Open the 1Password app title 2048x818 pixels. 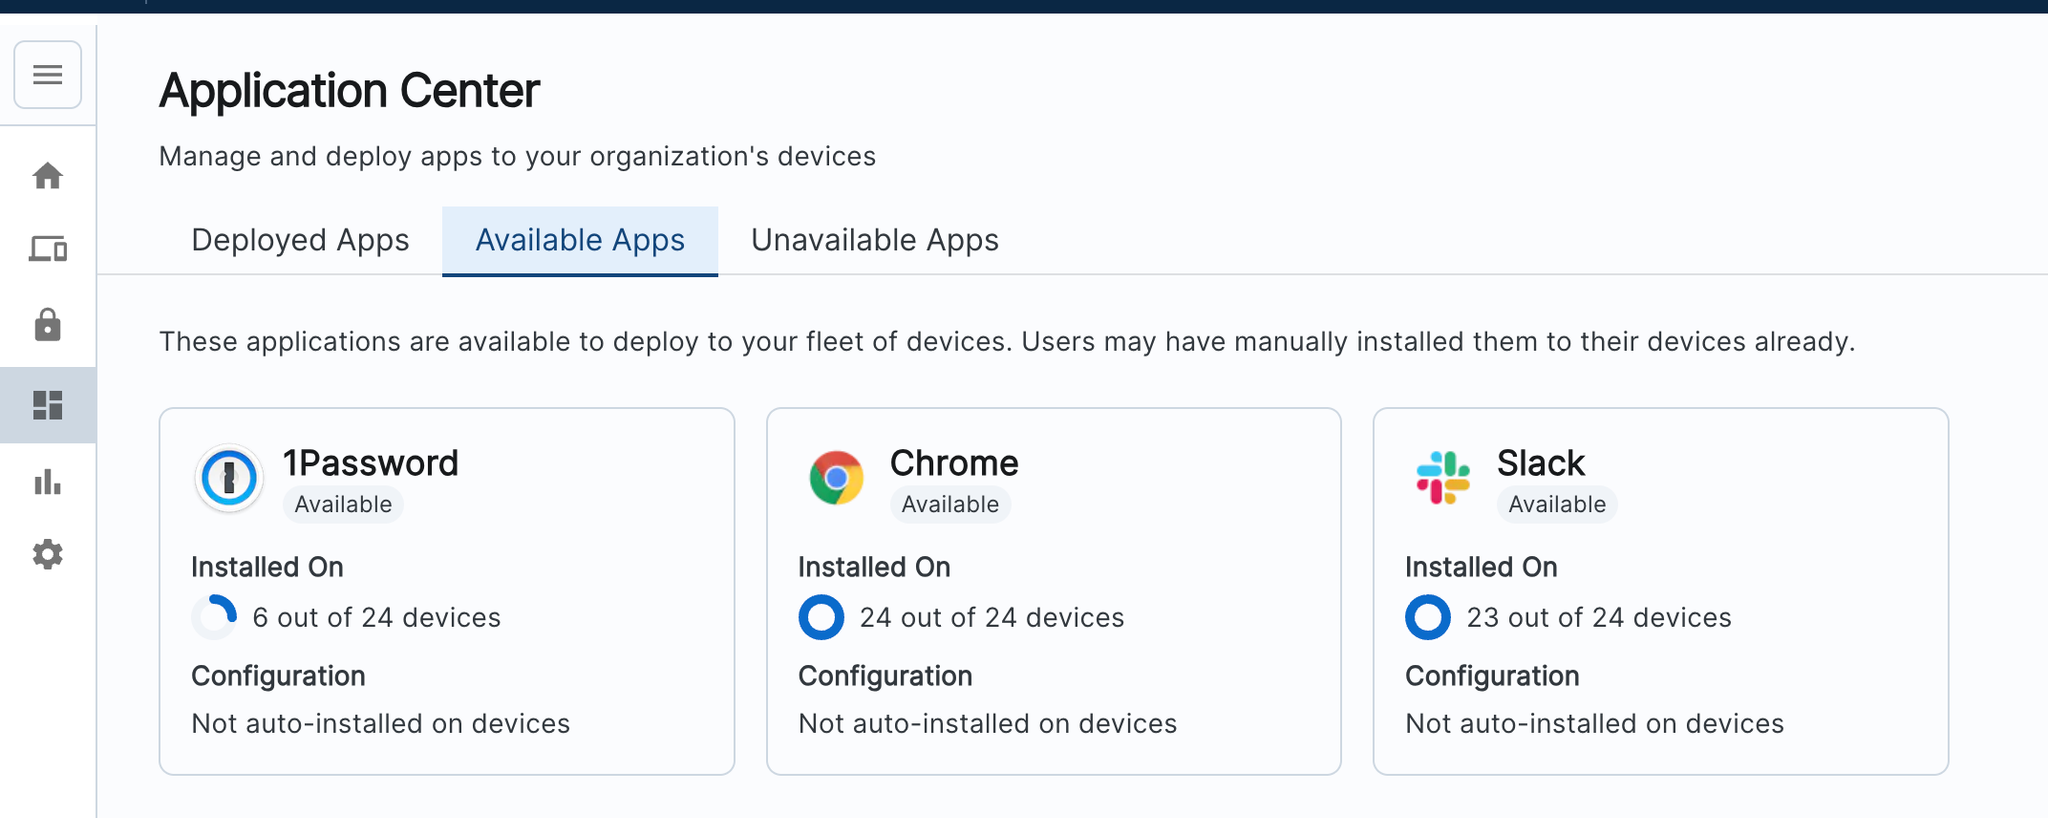click(x=370, y=463)
